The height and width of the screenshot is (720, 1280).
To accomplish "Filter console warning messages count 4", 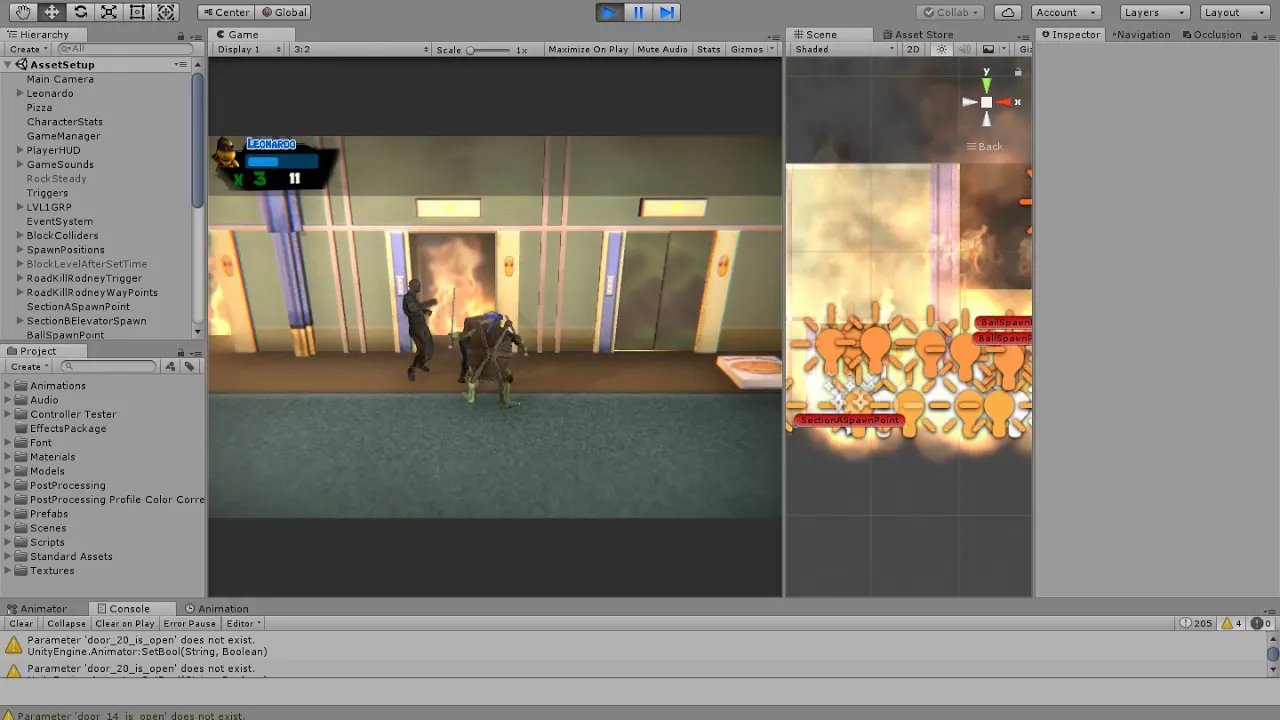I will [1231, 623].
